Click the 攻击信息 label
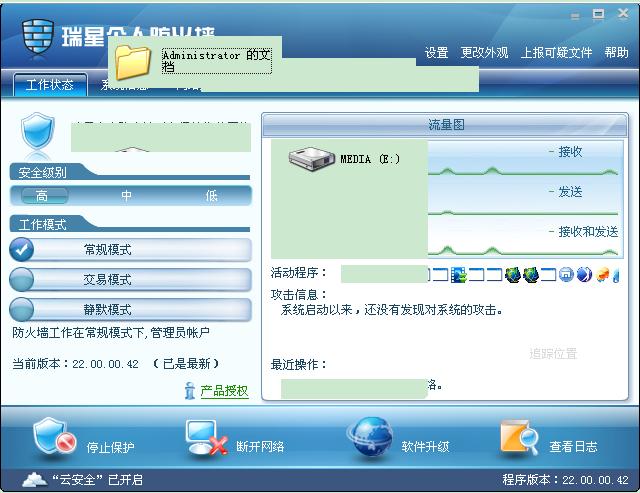Screen dimensions: 640x493 [299, 295]
